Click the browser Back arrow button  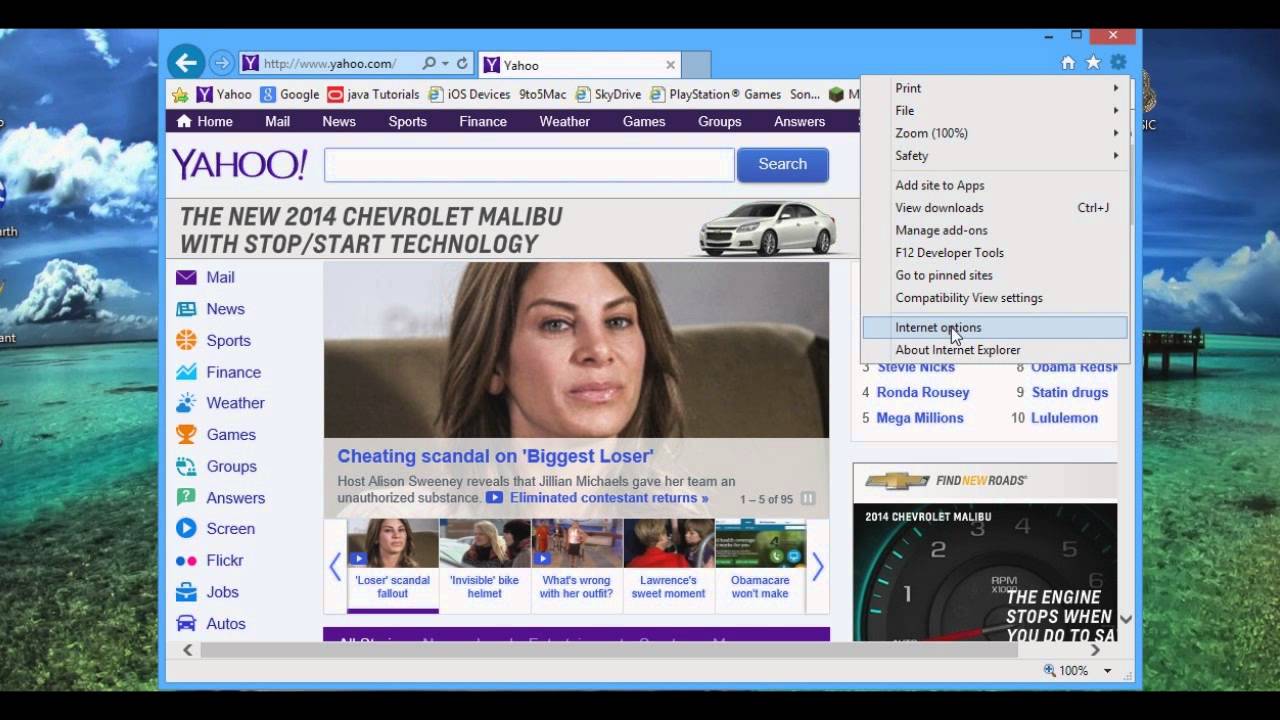click(x=186, y=63)
